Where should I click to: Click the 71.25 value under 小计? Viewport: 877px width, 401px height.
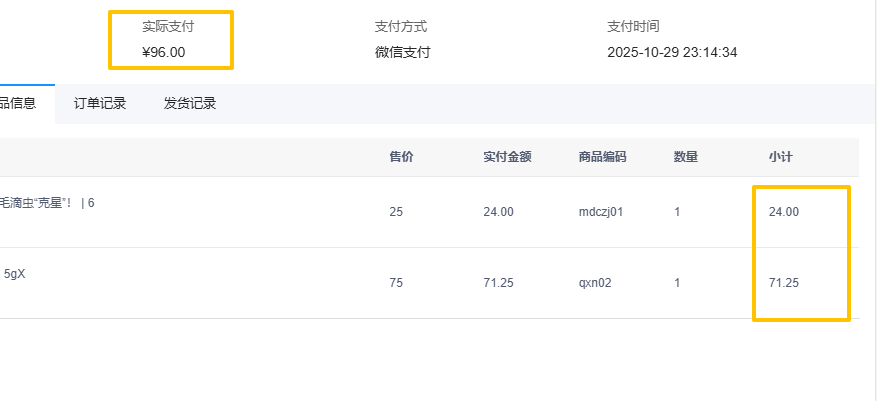click(784, 283)
